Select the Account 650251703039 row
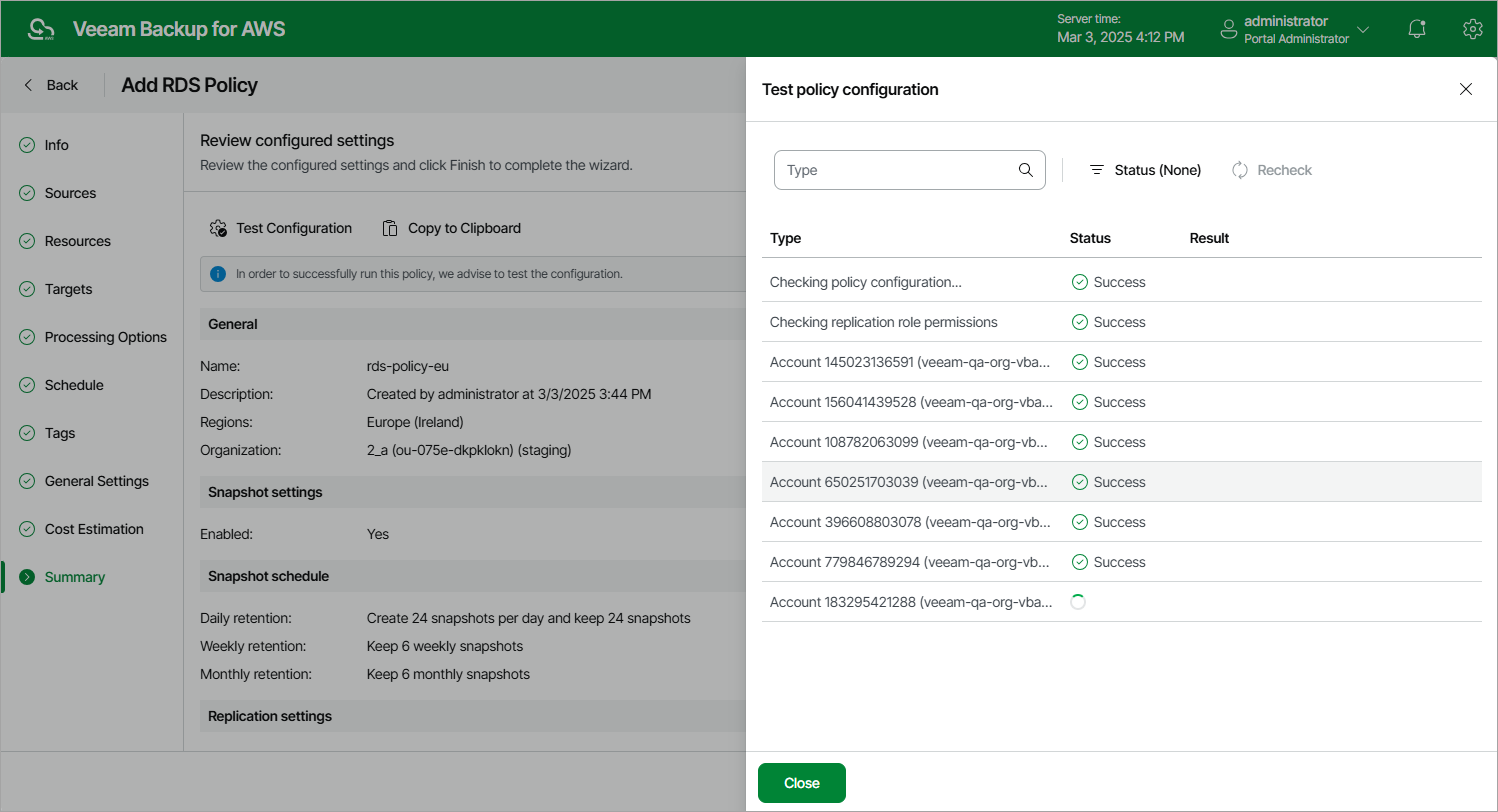 pyautogui.click(x=908, y=482)
